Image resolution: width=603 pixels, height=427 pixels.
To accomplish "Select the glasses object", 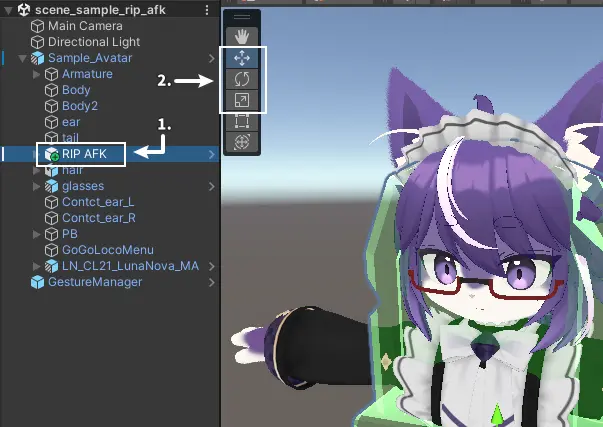I will pyautogui.click(x=83, y=186).
